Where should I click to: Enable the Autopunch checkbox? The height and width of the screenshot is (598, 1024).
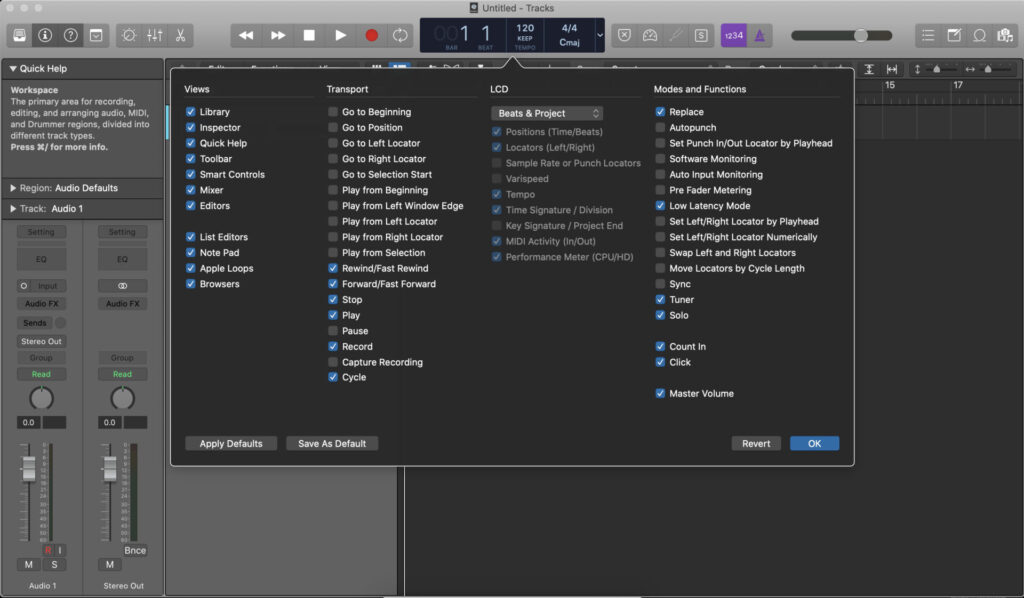(x=660, y=128)
